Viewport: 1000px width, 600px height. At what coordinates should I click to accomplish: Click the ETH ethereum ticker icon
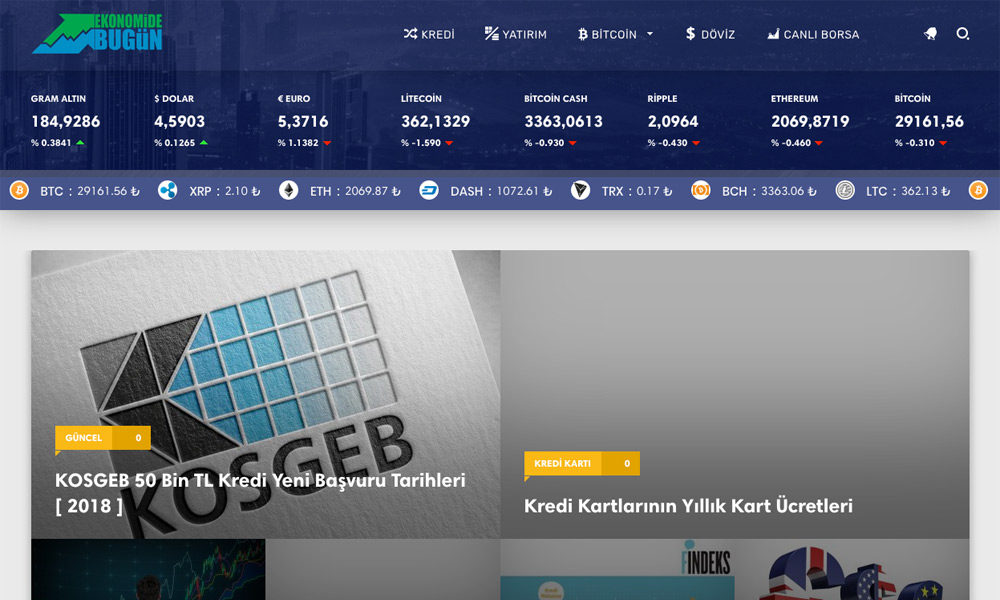[x=288, y=190]
